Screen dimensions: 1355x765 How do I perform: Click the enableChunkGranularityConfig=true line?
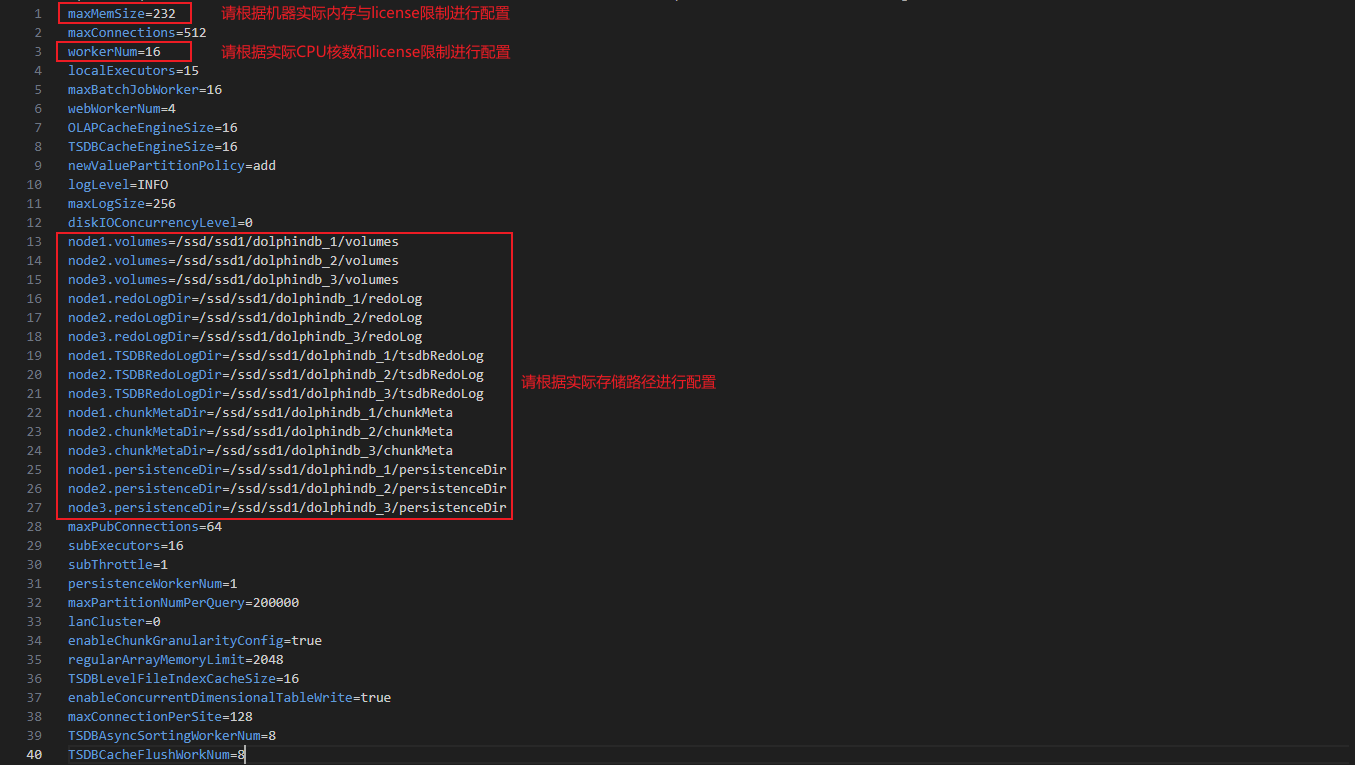coord(195,641)
